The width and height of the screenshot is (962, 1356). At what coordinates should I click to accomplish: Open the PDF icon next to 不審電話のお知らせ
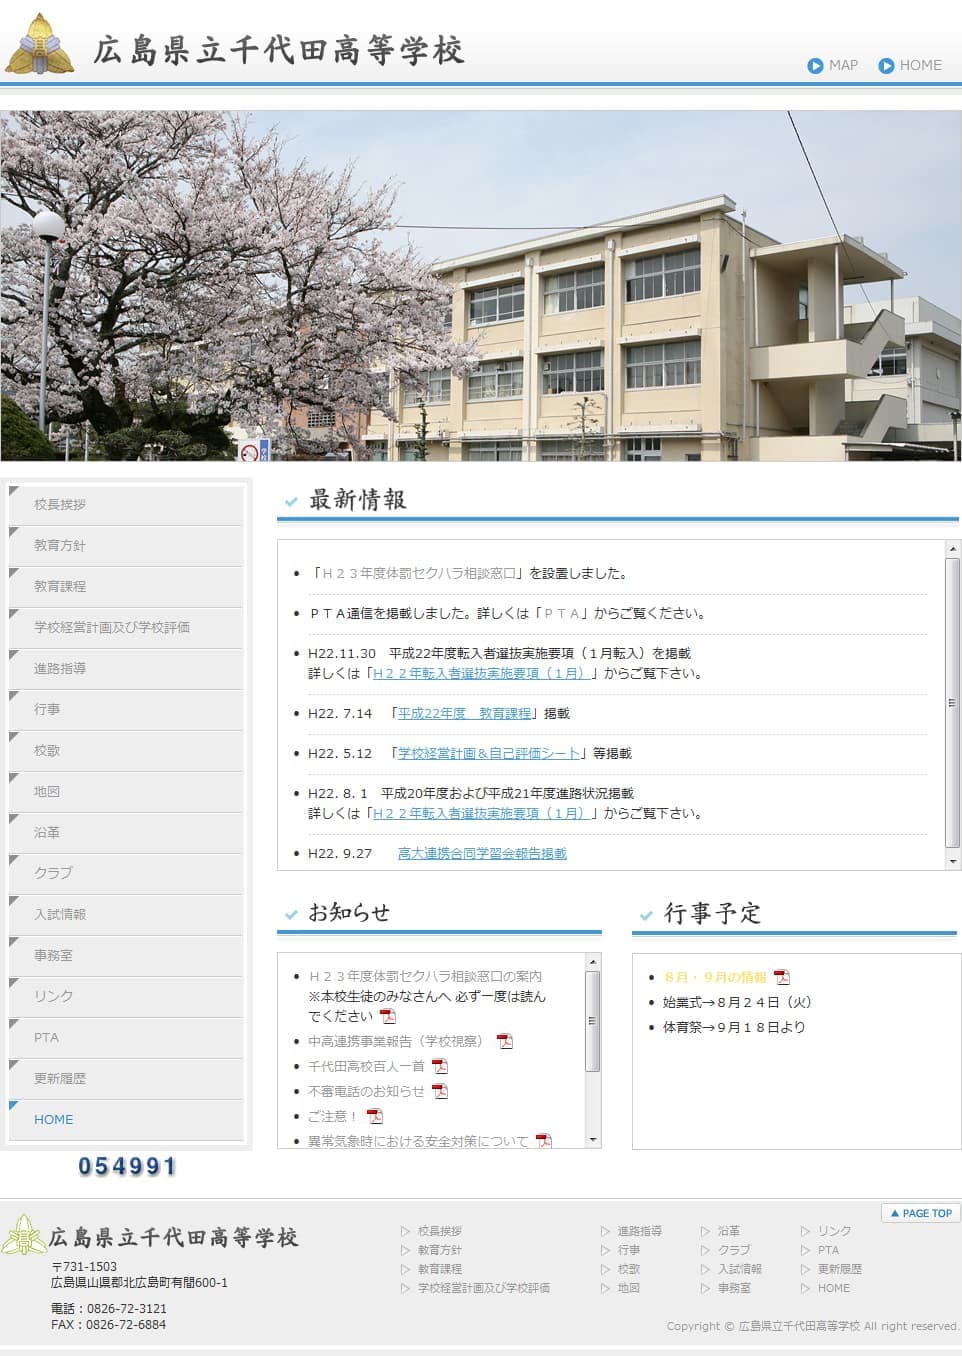440,1091
